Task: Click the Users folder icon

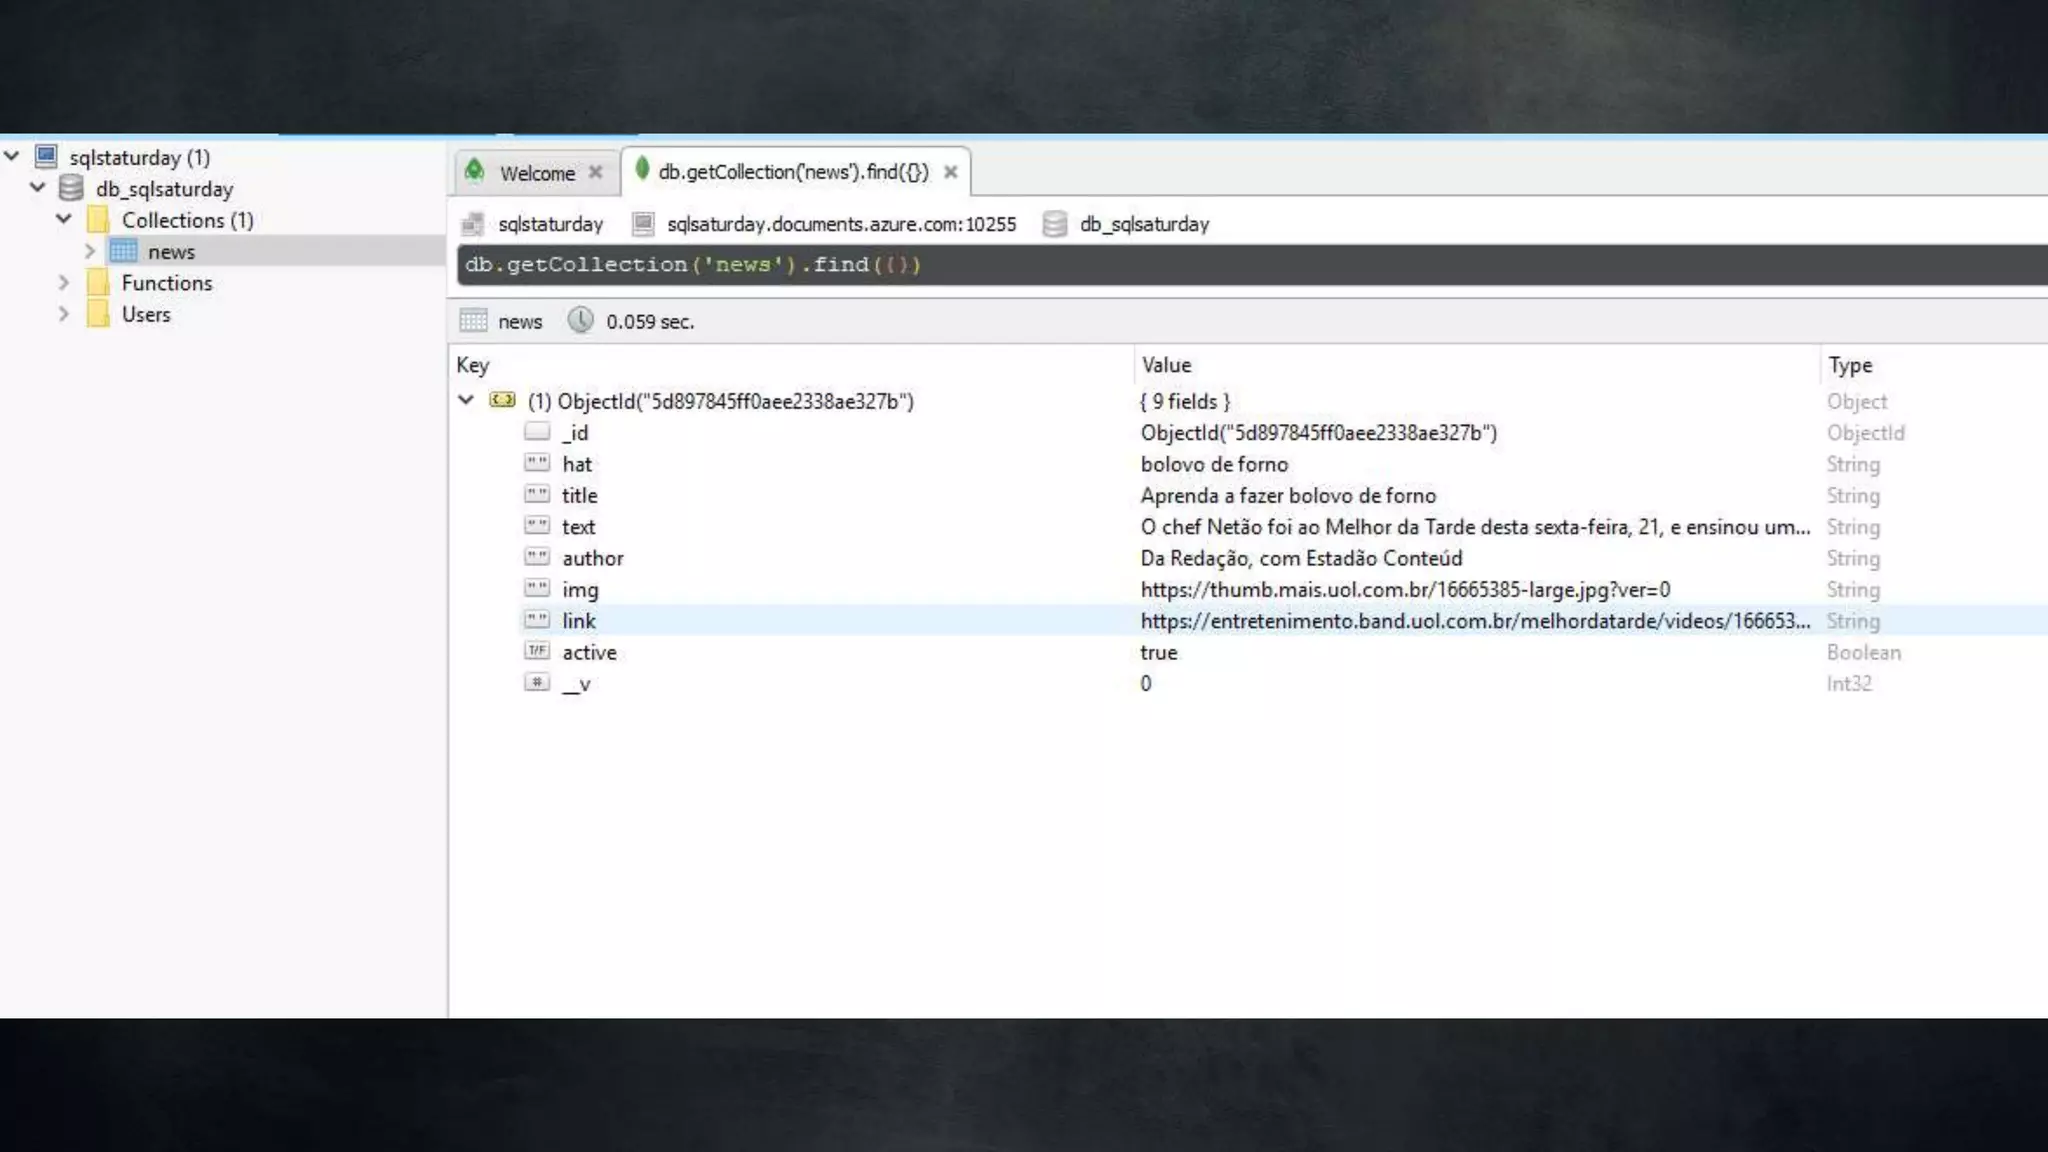Action: [x=98, y=314]
